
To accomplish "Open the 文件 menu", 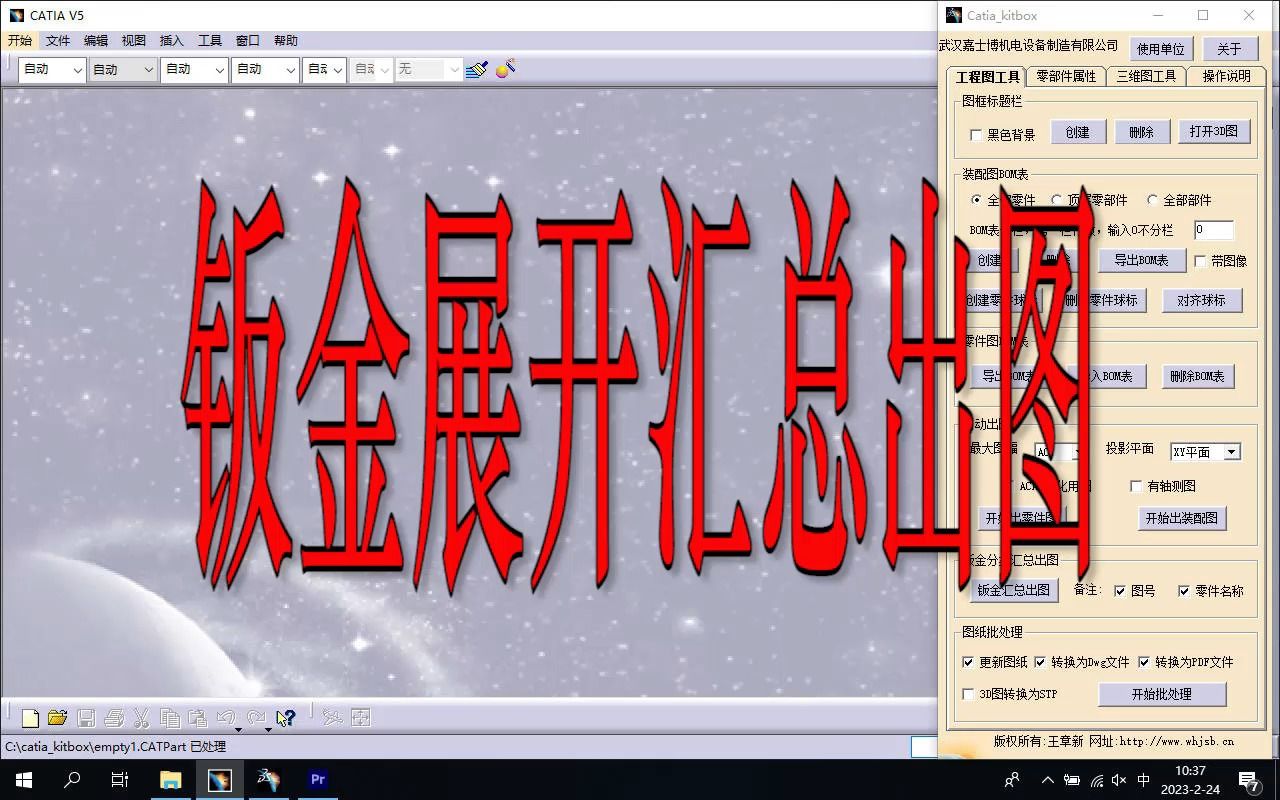I will tap(58, 40).
